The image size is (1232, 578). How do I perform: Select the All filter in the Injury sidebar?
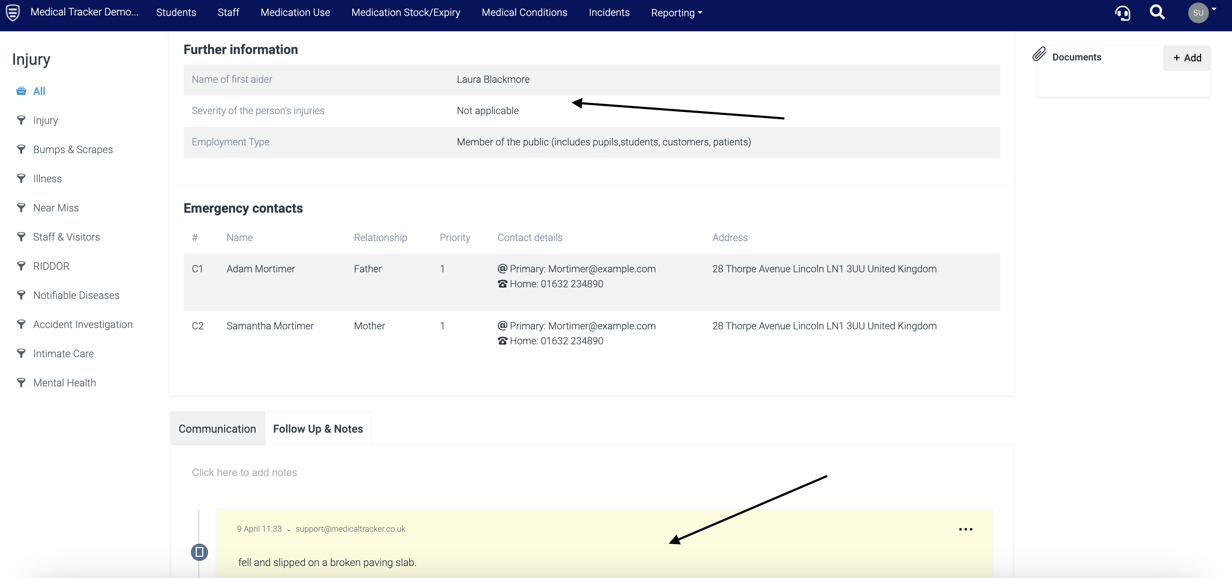(x=32, y=90)
